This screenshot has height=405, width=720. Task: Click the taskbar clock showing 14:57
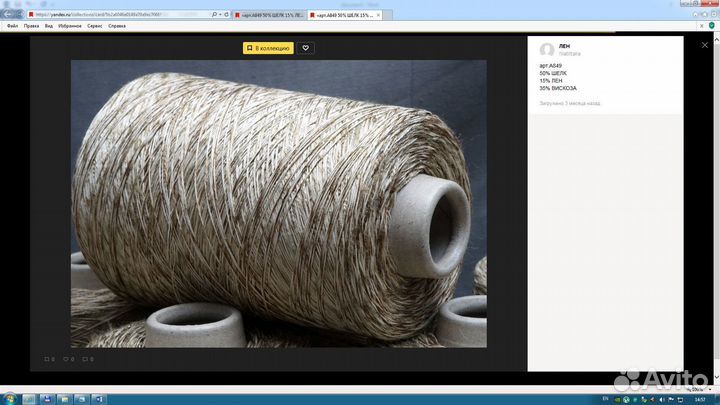pos(699,398)
